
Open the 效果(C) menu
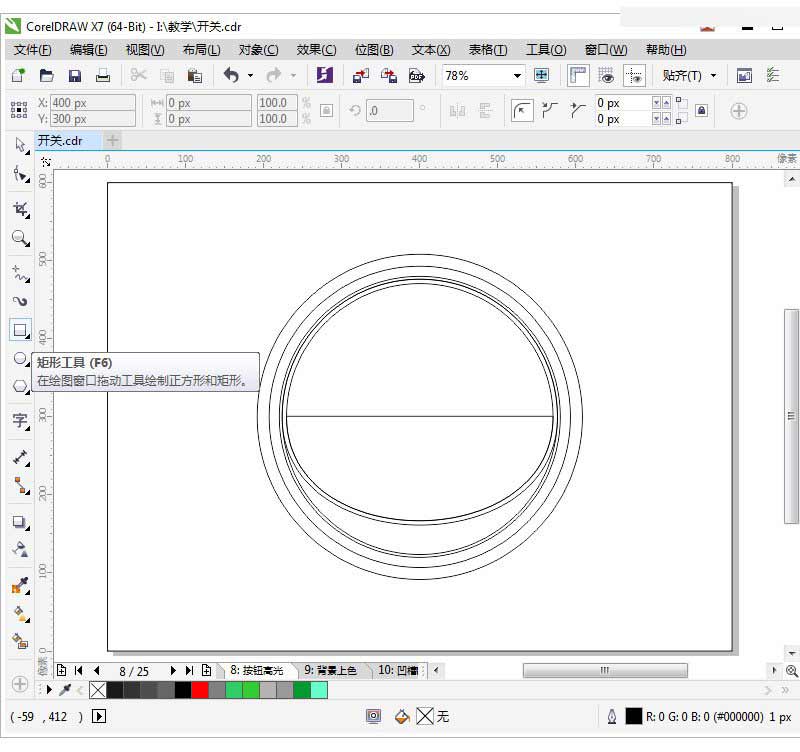point(316,50)
